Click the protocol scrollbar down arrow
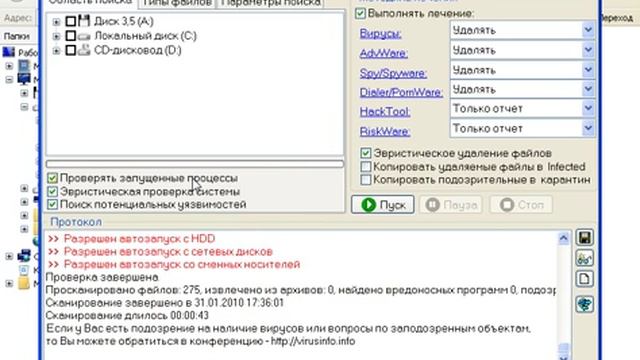The width and height of the screenshot is (640, 360). click(x=564, y=357)
